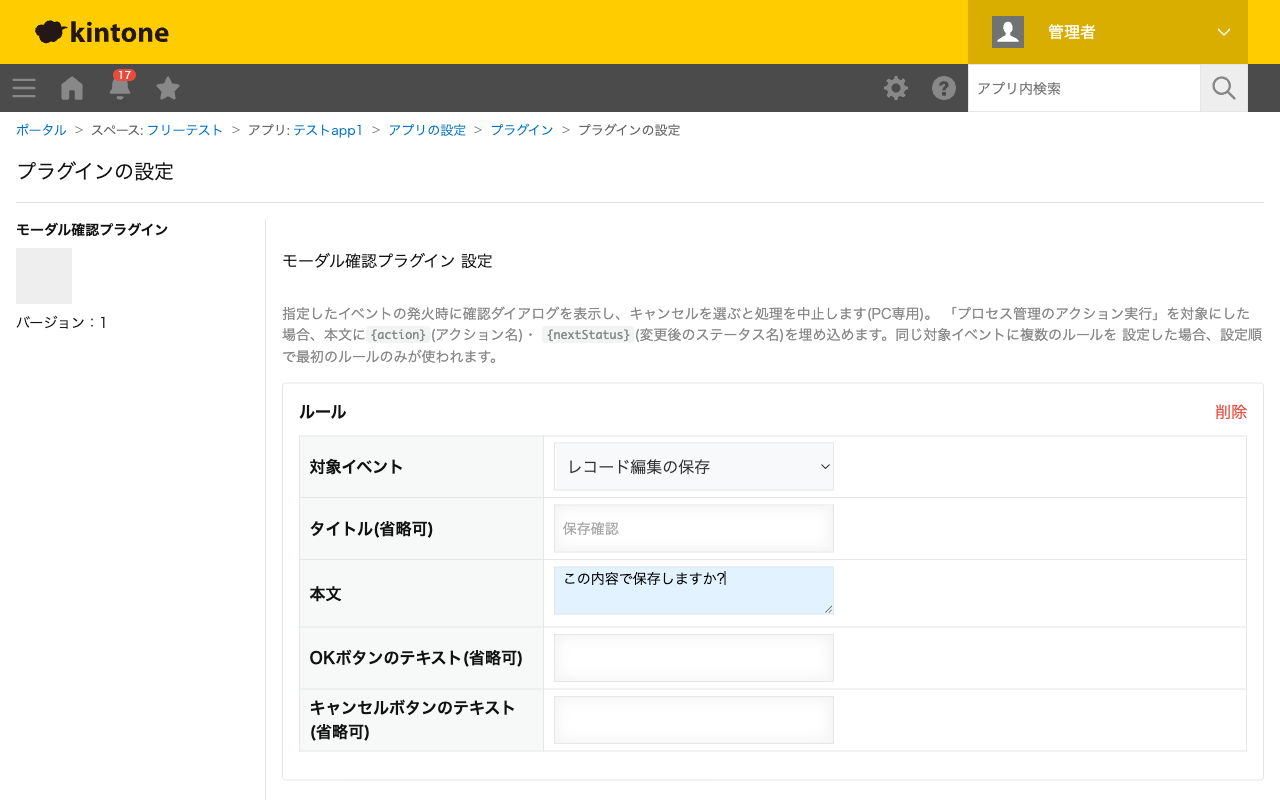The image size is (1280, 800).
Task: Click the kintone logo
Action: click(102, 32)
